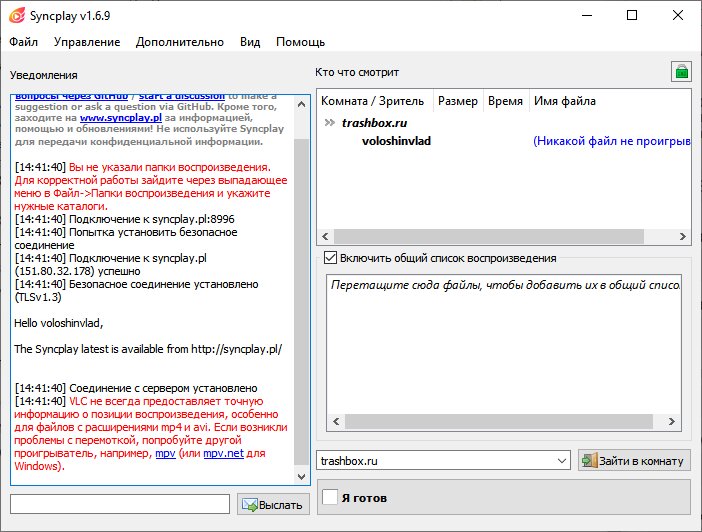Click the double-arrow icon beside trashbox.ru room
The height and width of the screenshot is (532, 702).
[330, 123]
